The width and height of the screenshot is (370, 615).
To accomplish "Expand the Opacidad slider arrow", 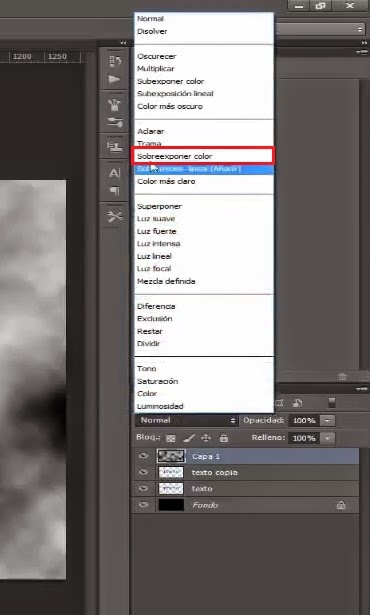I will 327,420.
